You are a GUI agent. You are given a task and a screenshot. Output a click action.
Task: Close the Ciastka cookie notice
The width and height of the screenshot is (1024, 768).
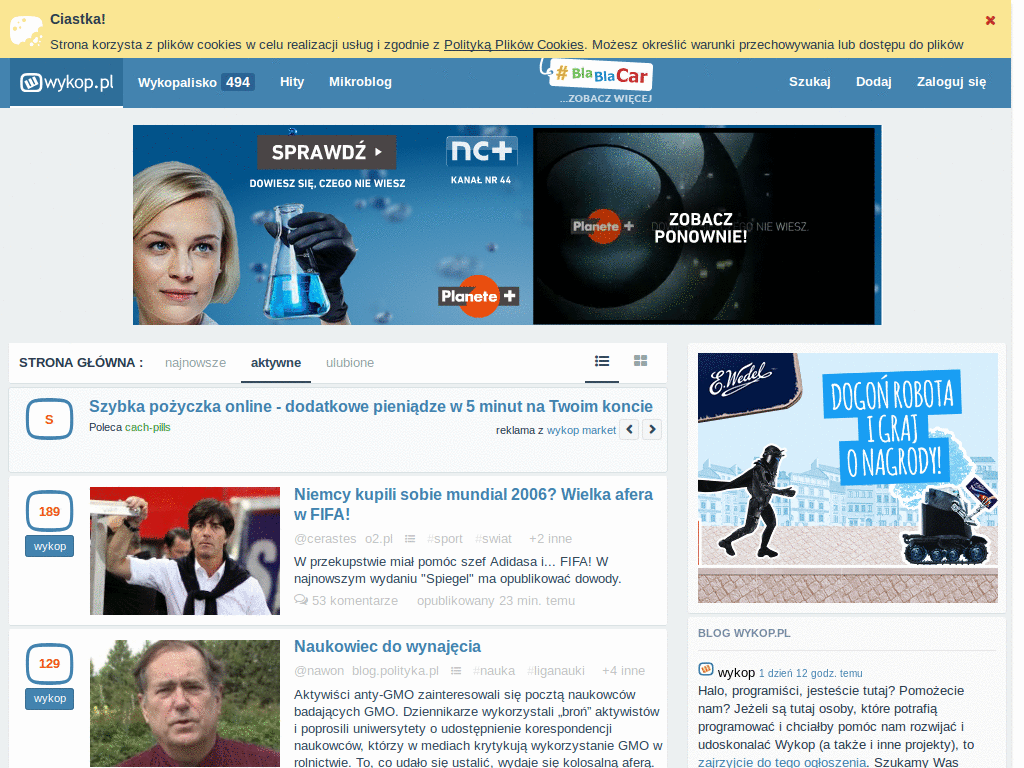[x=990, y=20]
